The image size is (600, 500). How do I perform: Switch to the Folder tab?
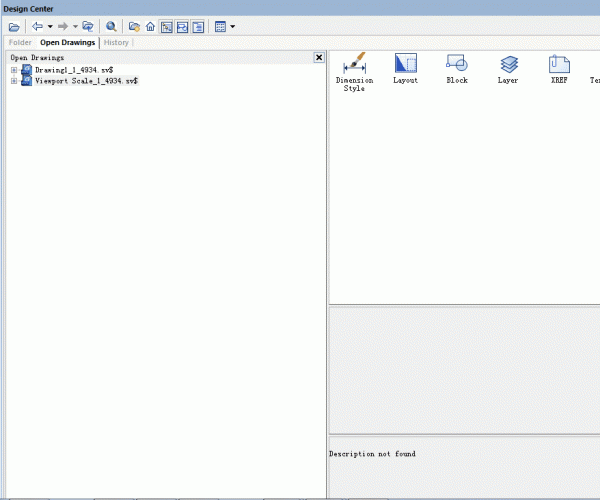(x=20, y=42)
